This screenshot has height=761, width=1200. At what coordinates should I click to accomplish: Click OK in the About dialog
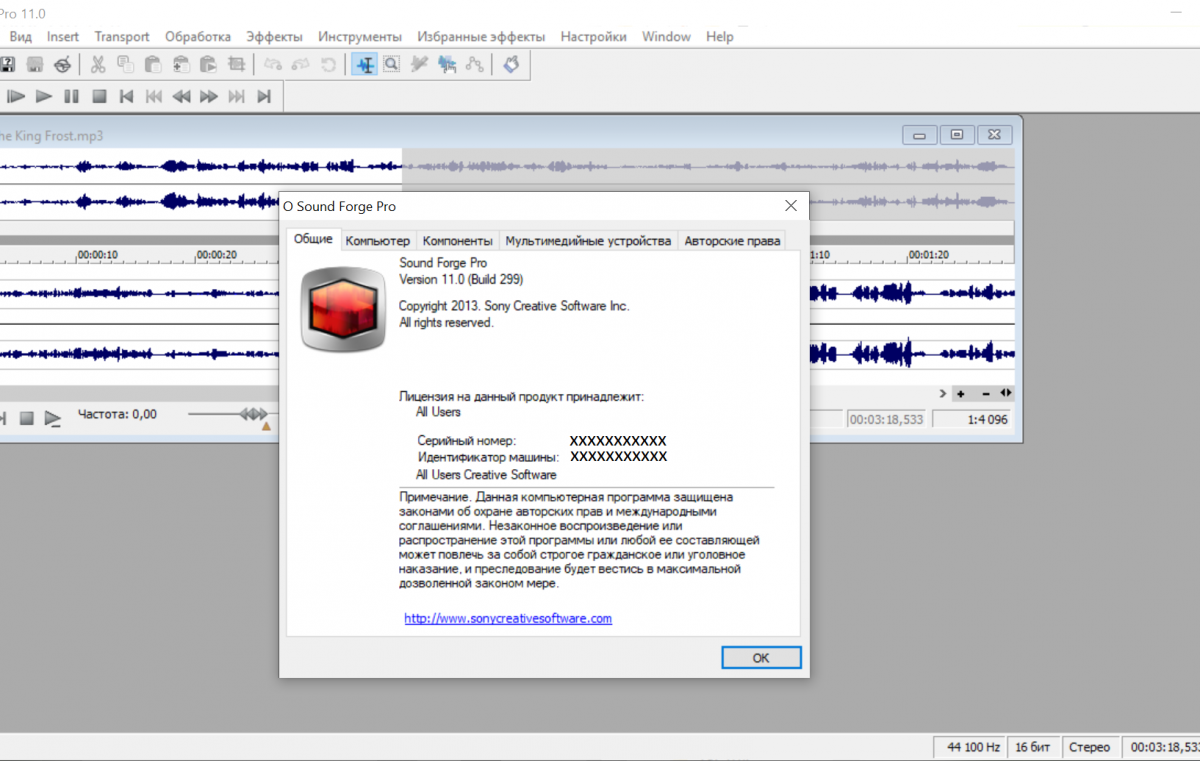click(x=761, y=658)
